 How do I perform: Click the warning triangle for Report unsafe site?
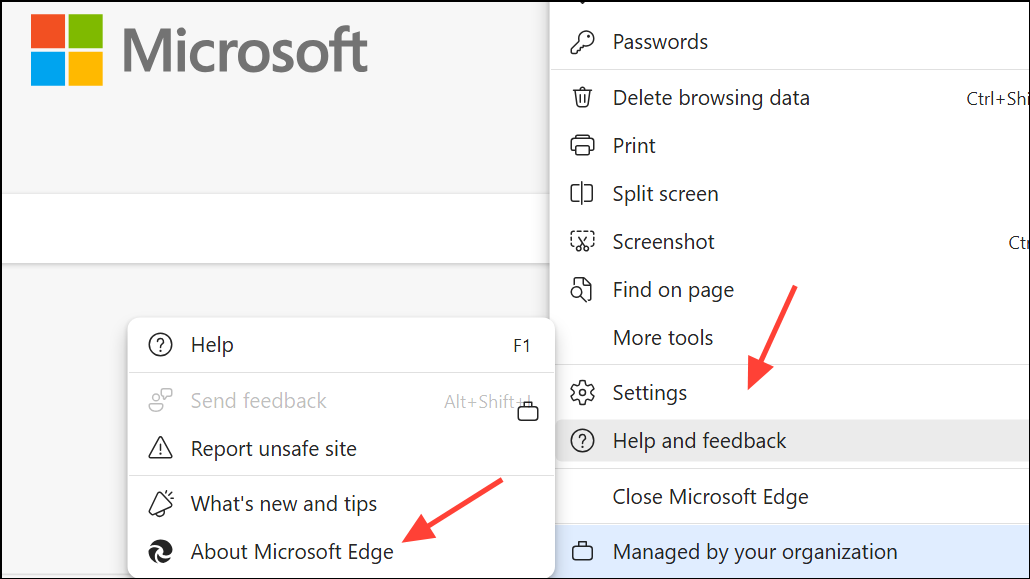[x=160, y=449]
